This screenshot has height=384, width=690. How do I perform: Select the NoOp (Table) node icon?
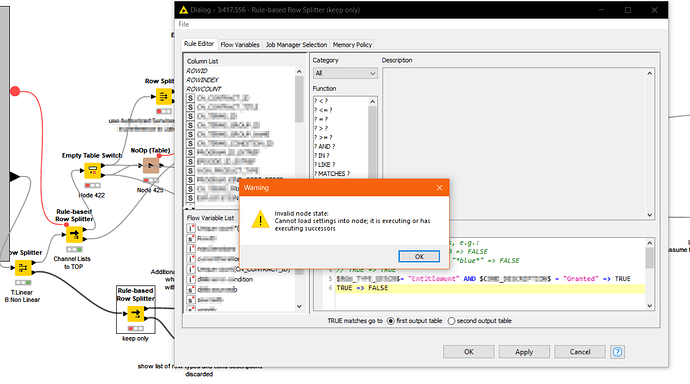coord(151,166)
